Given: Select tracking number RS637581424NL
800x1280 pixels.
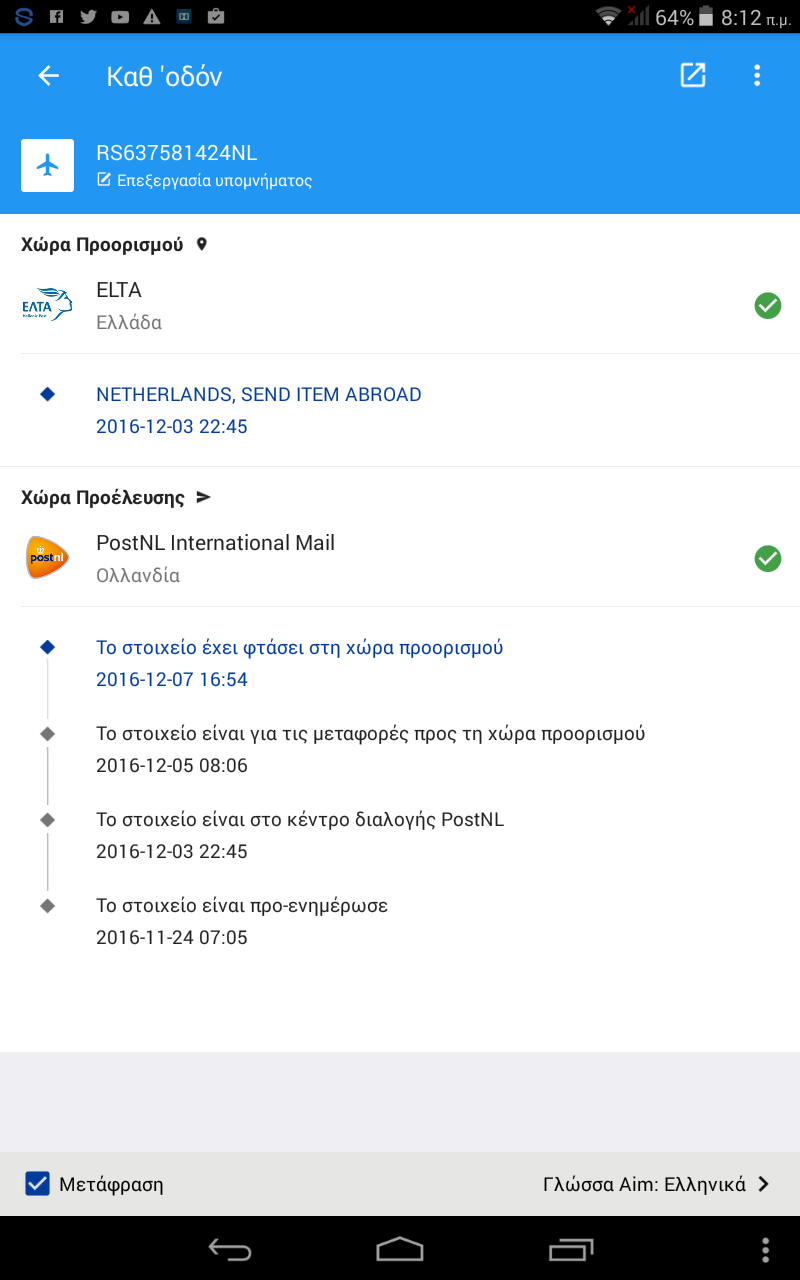Looking at the screenshot, I should (177, 153).
